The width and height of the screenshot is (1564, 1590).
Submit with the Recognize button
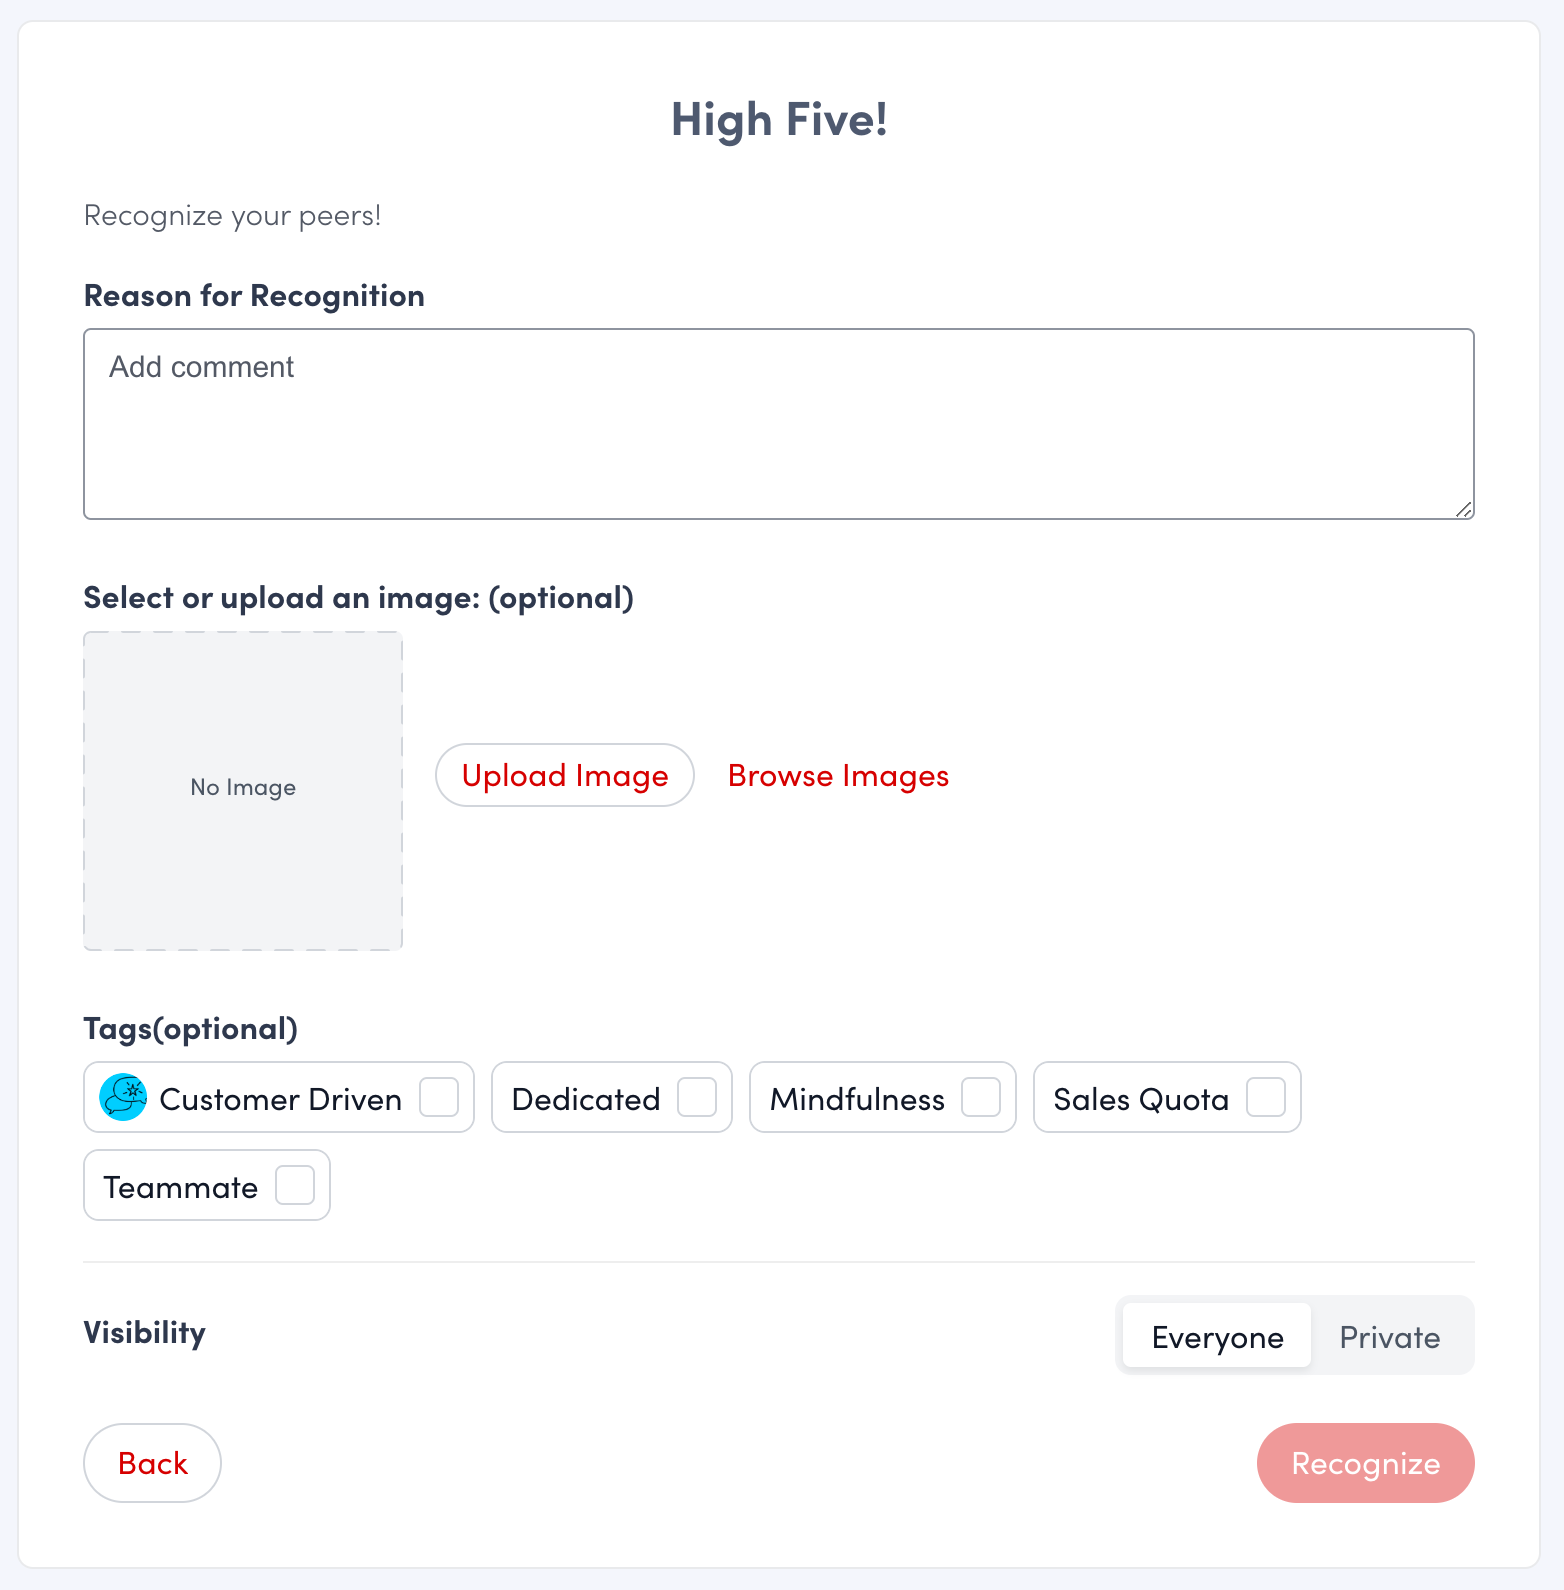(x=1365, y=1463)
